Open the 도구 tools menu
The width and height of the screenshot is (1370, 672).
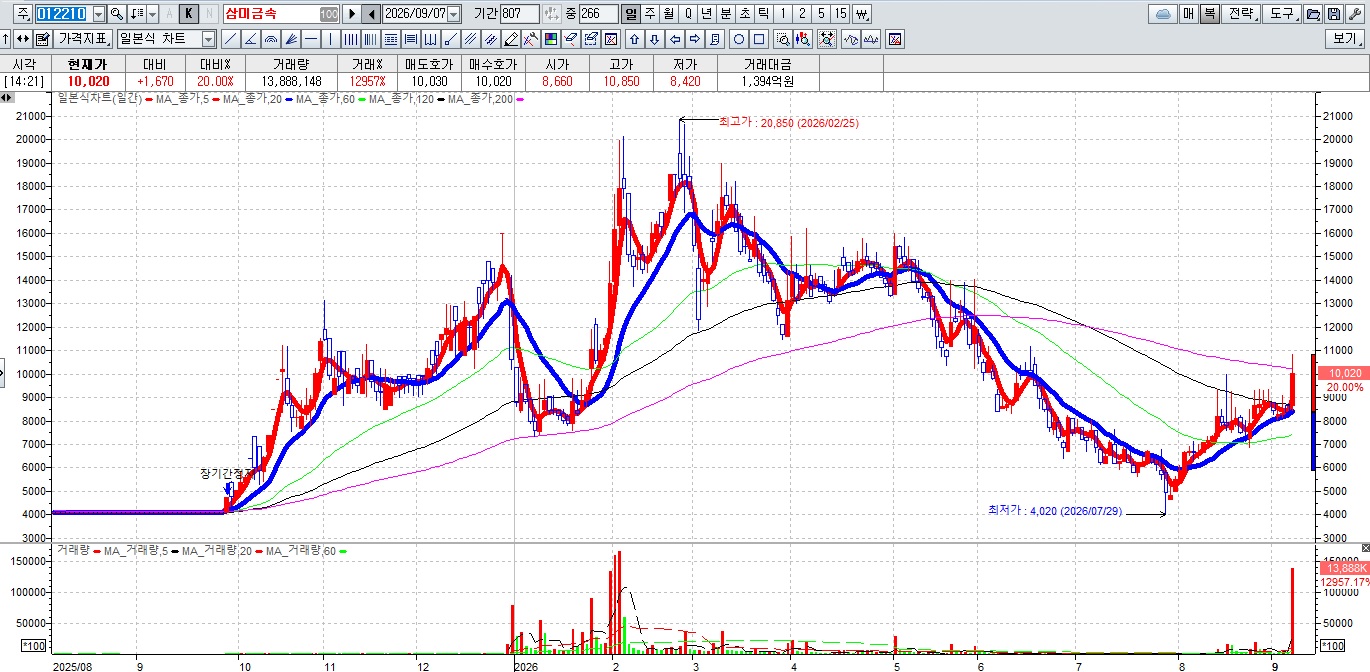pyautogui.click(x=1281, y=14)
